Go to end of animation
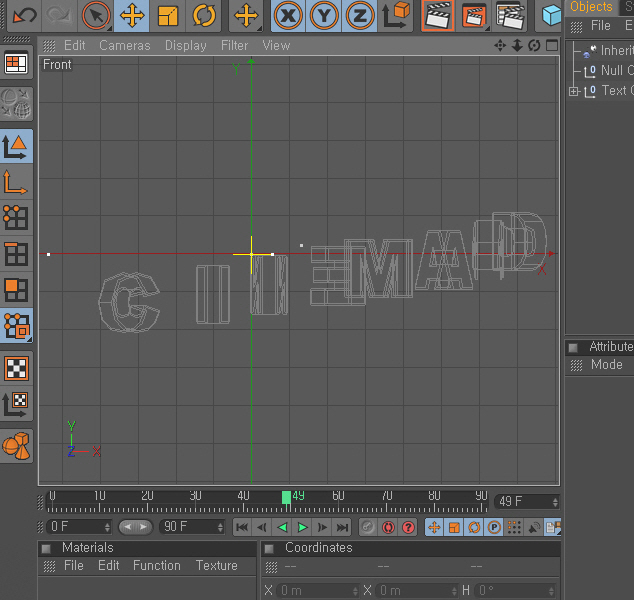Image resolution: width=634 pixels, height=600 pixels. coord(342,527)
